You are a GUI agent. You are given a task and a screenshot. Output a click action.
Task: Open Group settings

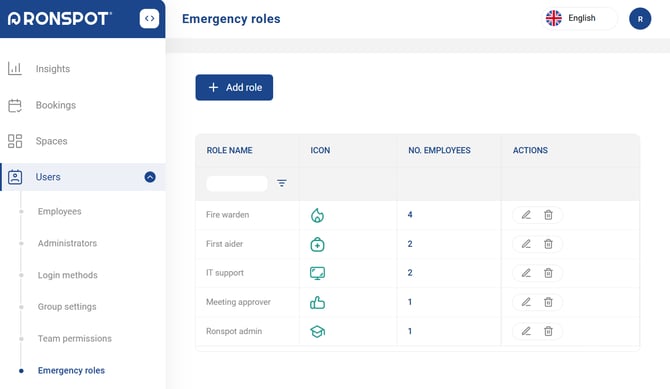(67, 307)
